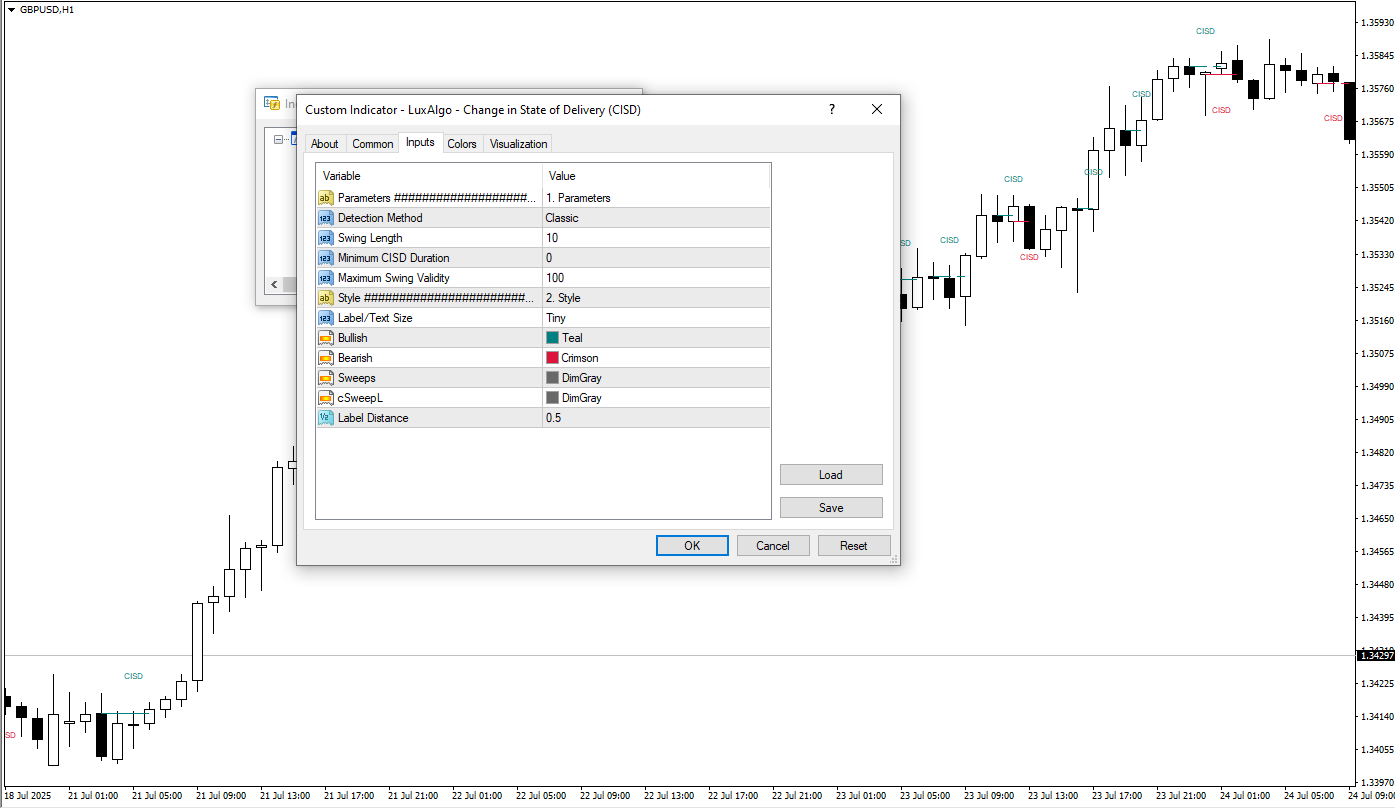Screen dimensions: 1395x808
Task: Click the Reset button
Action: [x=854, y=545]
